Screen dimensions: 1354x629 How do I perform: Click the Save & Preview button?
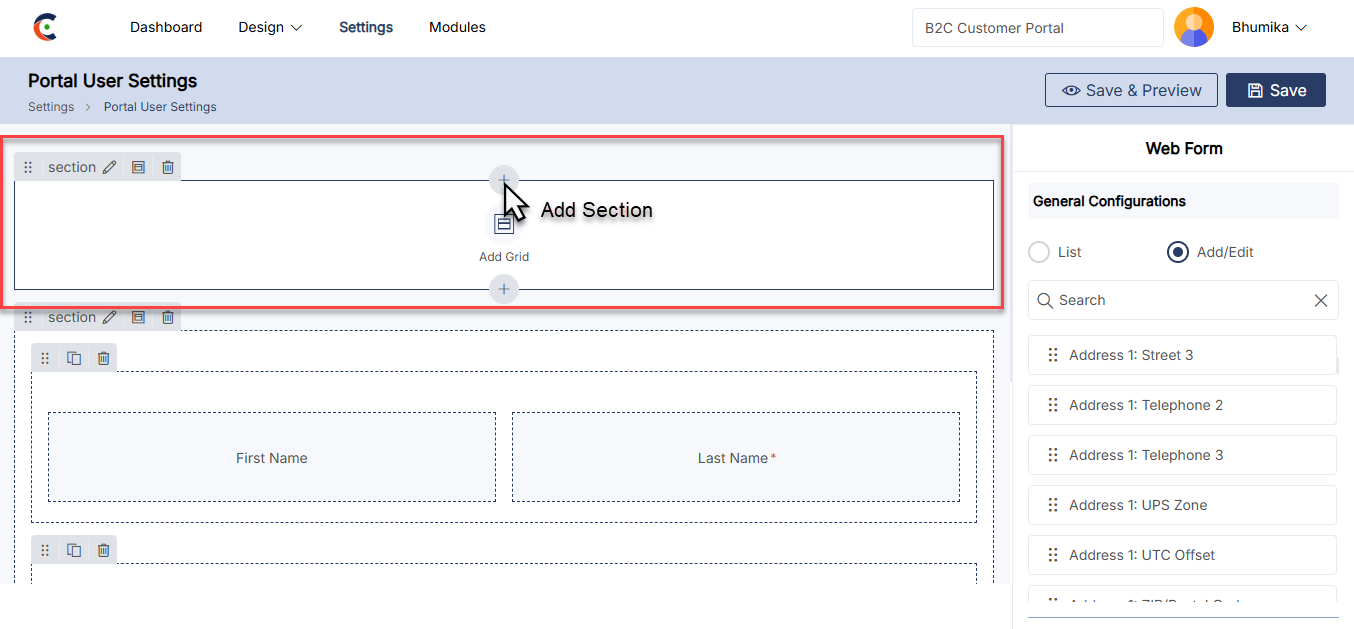1131,90
